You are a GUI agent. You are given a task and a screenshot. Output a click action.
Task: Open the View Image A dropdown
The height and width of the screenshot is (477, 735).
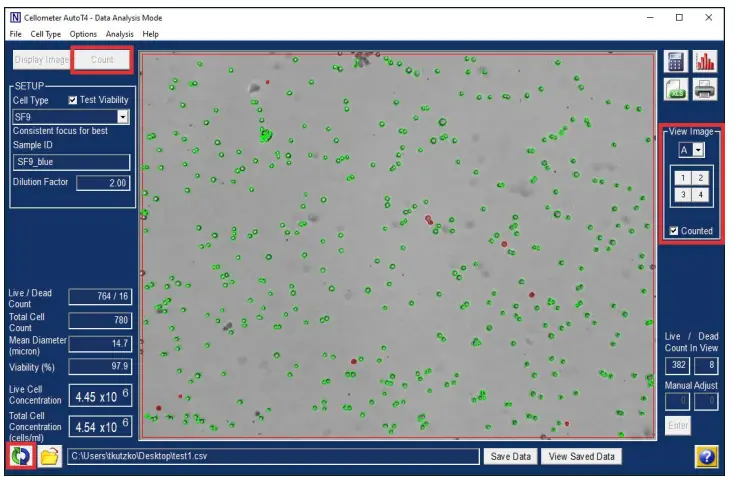coord(698,150)
